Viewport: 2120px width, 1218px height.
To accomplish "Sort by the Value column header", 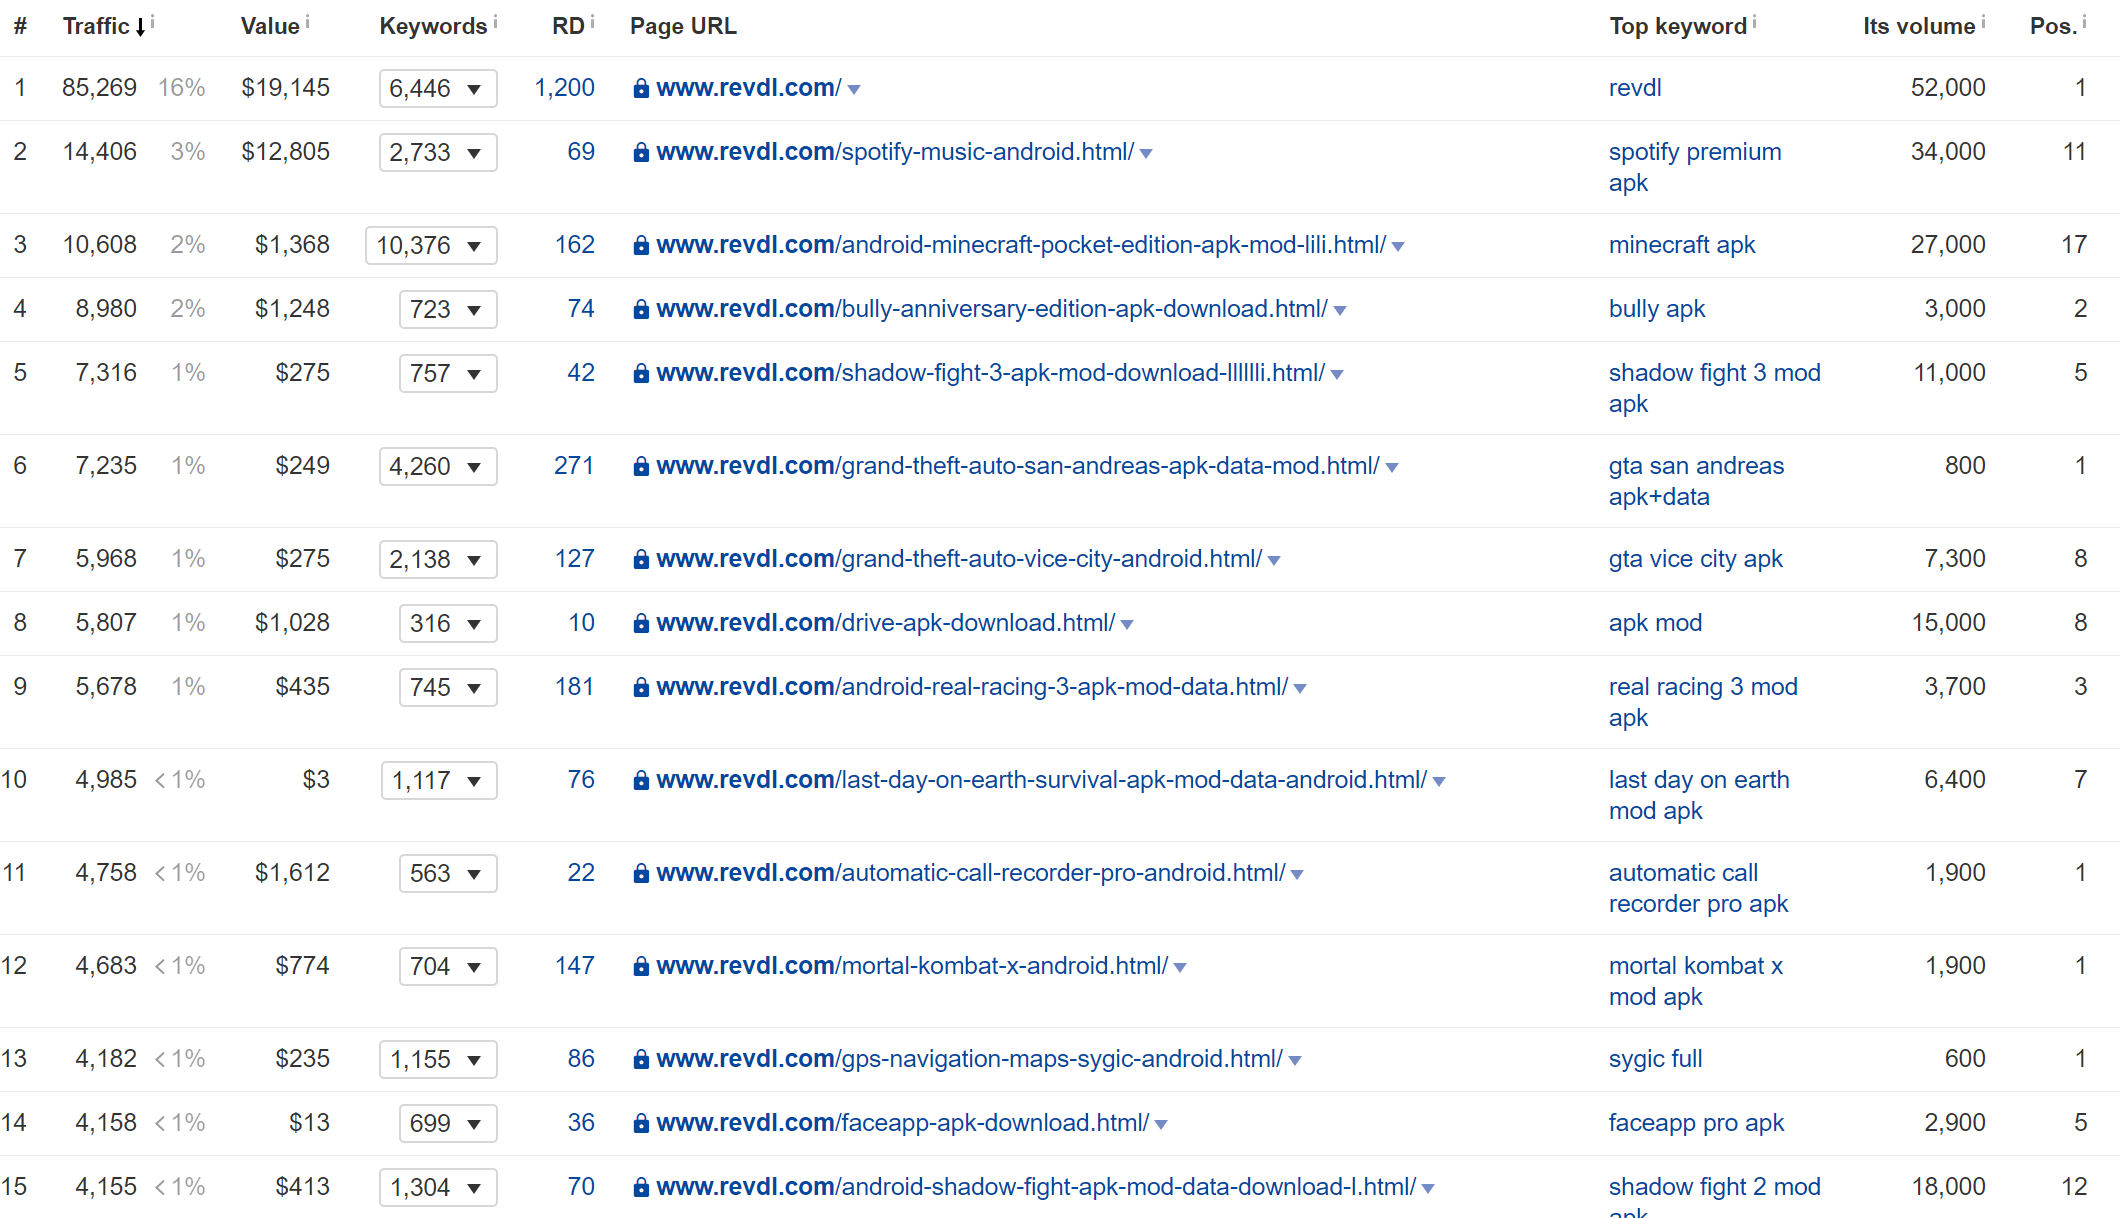I will pyautogui.click(x=270, y=27).
